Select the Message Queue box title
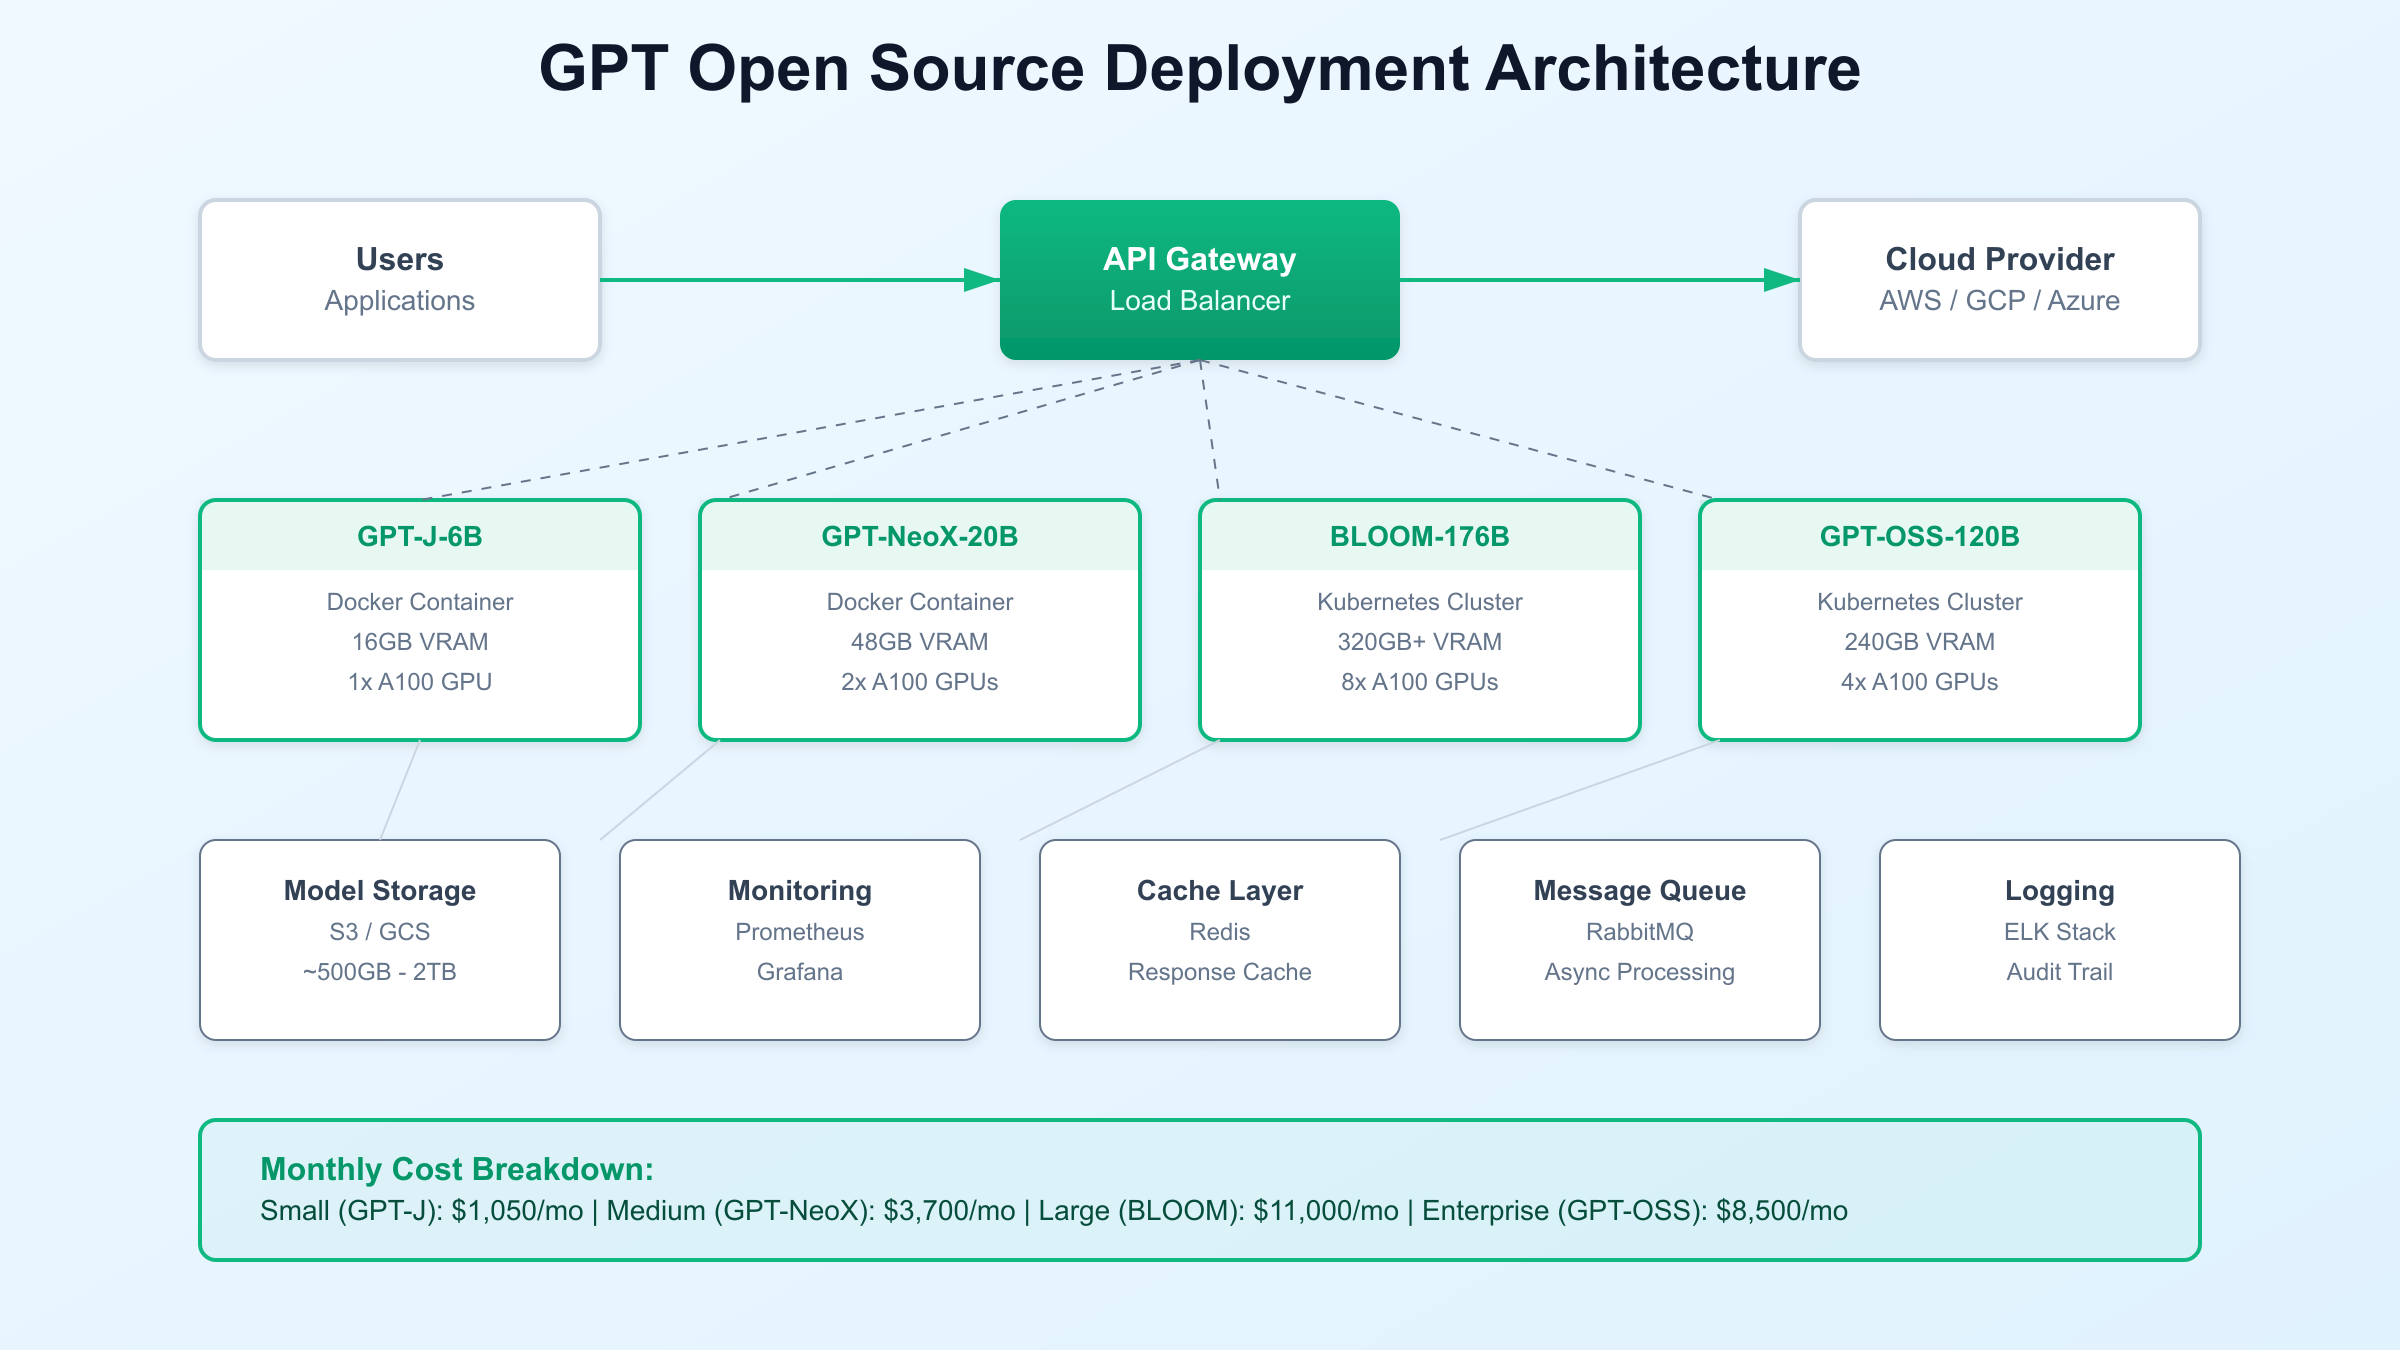 click(1640, 890)
